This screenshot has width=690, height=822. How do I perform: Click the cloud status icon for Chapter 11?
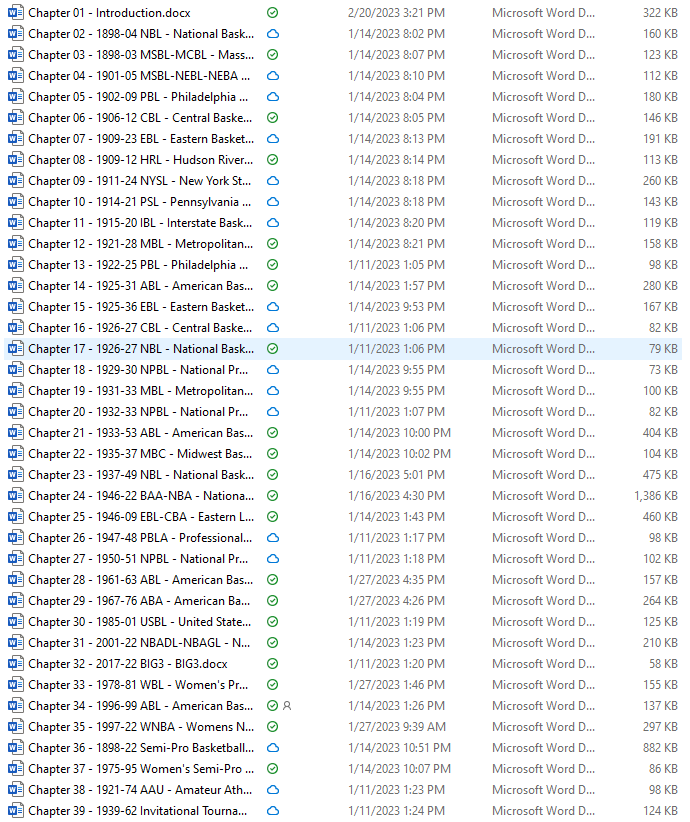(x=273, y=223)
